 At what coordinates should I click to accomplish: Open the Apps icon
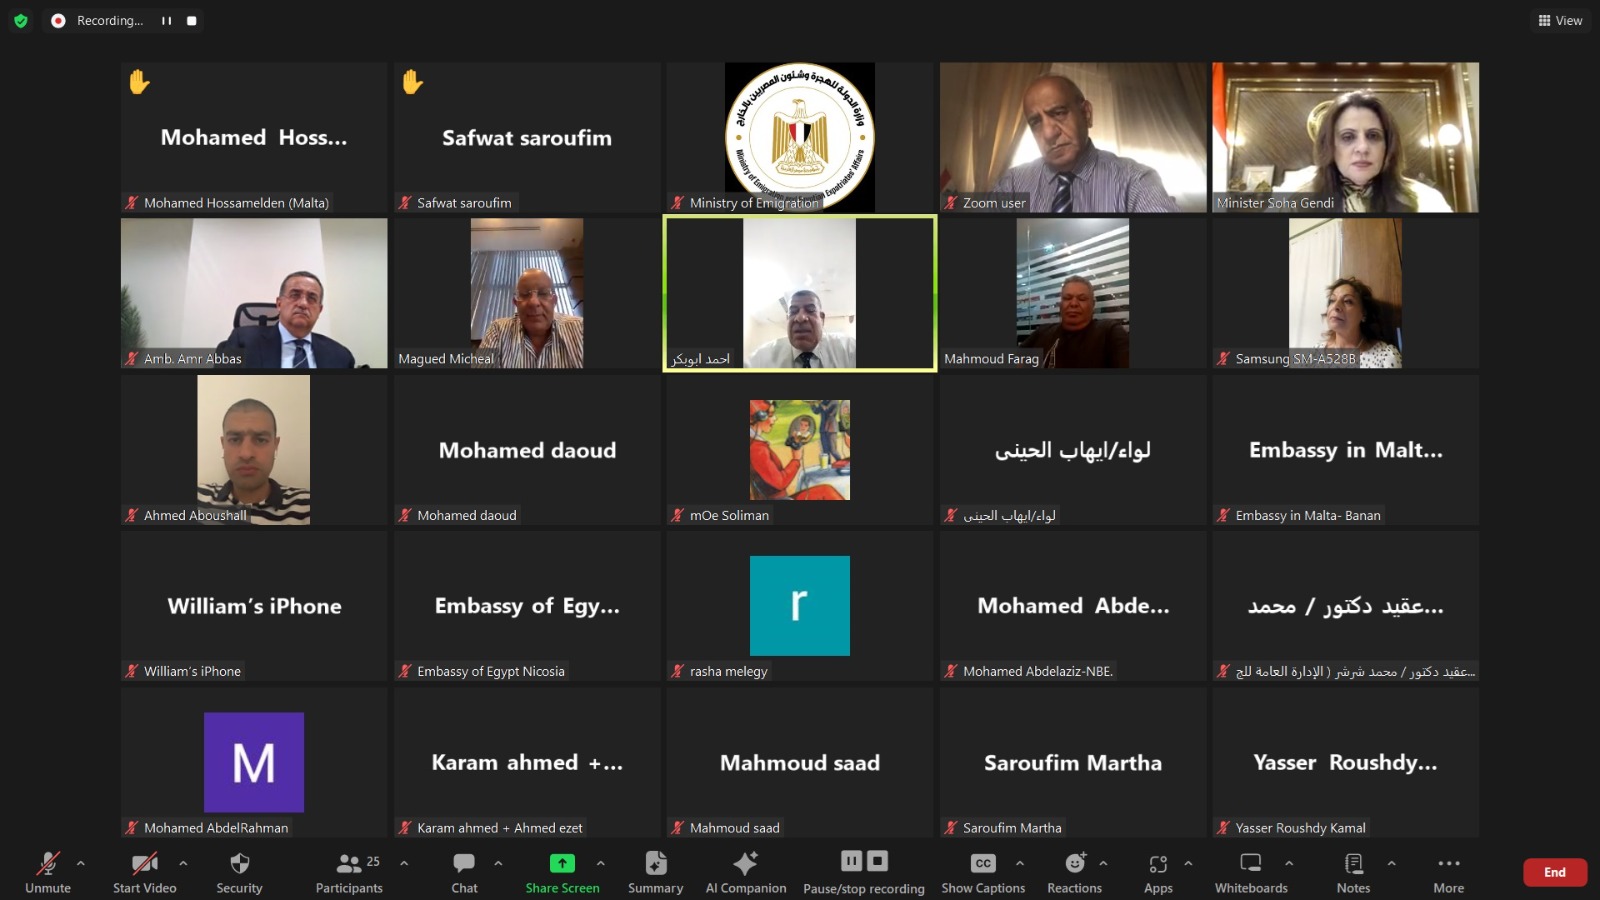tap(1158, 863)
